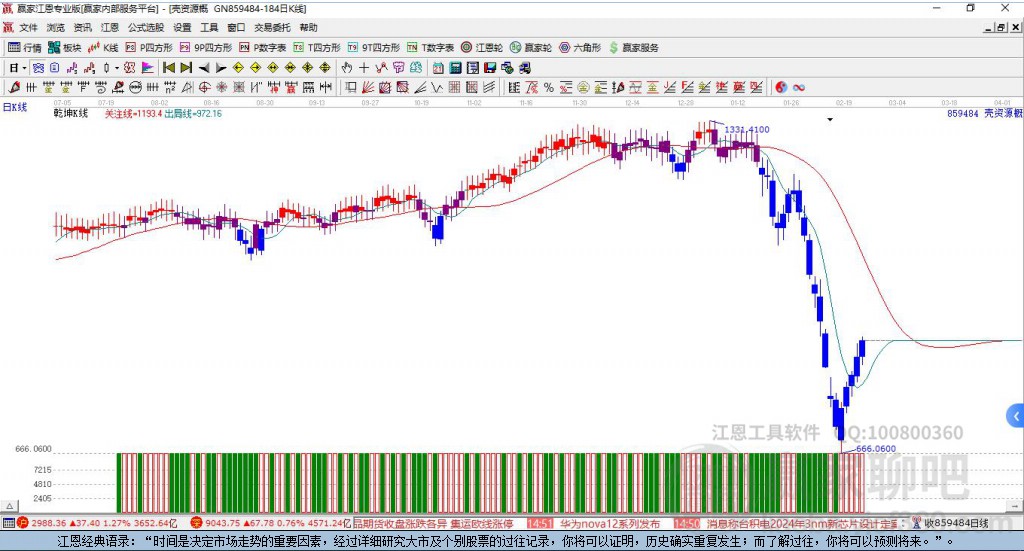Click the pink flag icon in toolbar
The image size is (1024, 551).
(x=148, y=68)
